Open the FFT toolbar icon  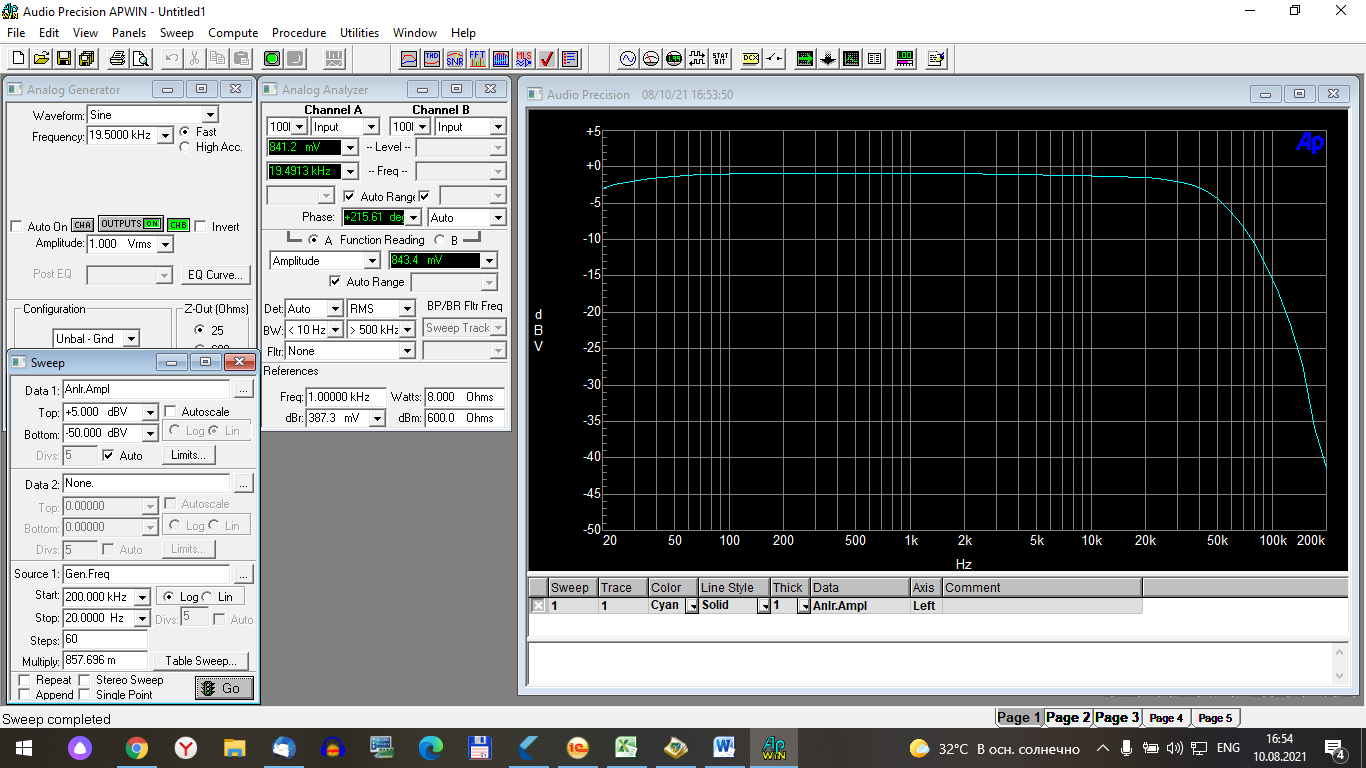478,59
